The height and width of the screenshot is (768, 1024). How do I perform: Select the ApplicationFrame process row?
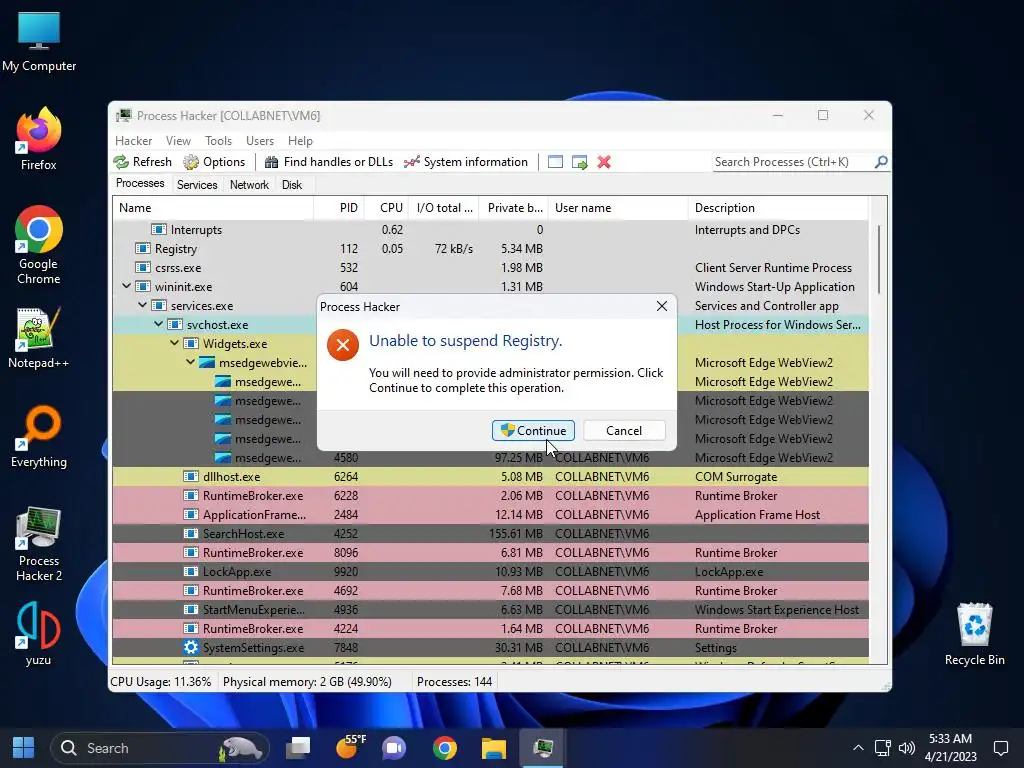click(490, 515)
